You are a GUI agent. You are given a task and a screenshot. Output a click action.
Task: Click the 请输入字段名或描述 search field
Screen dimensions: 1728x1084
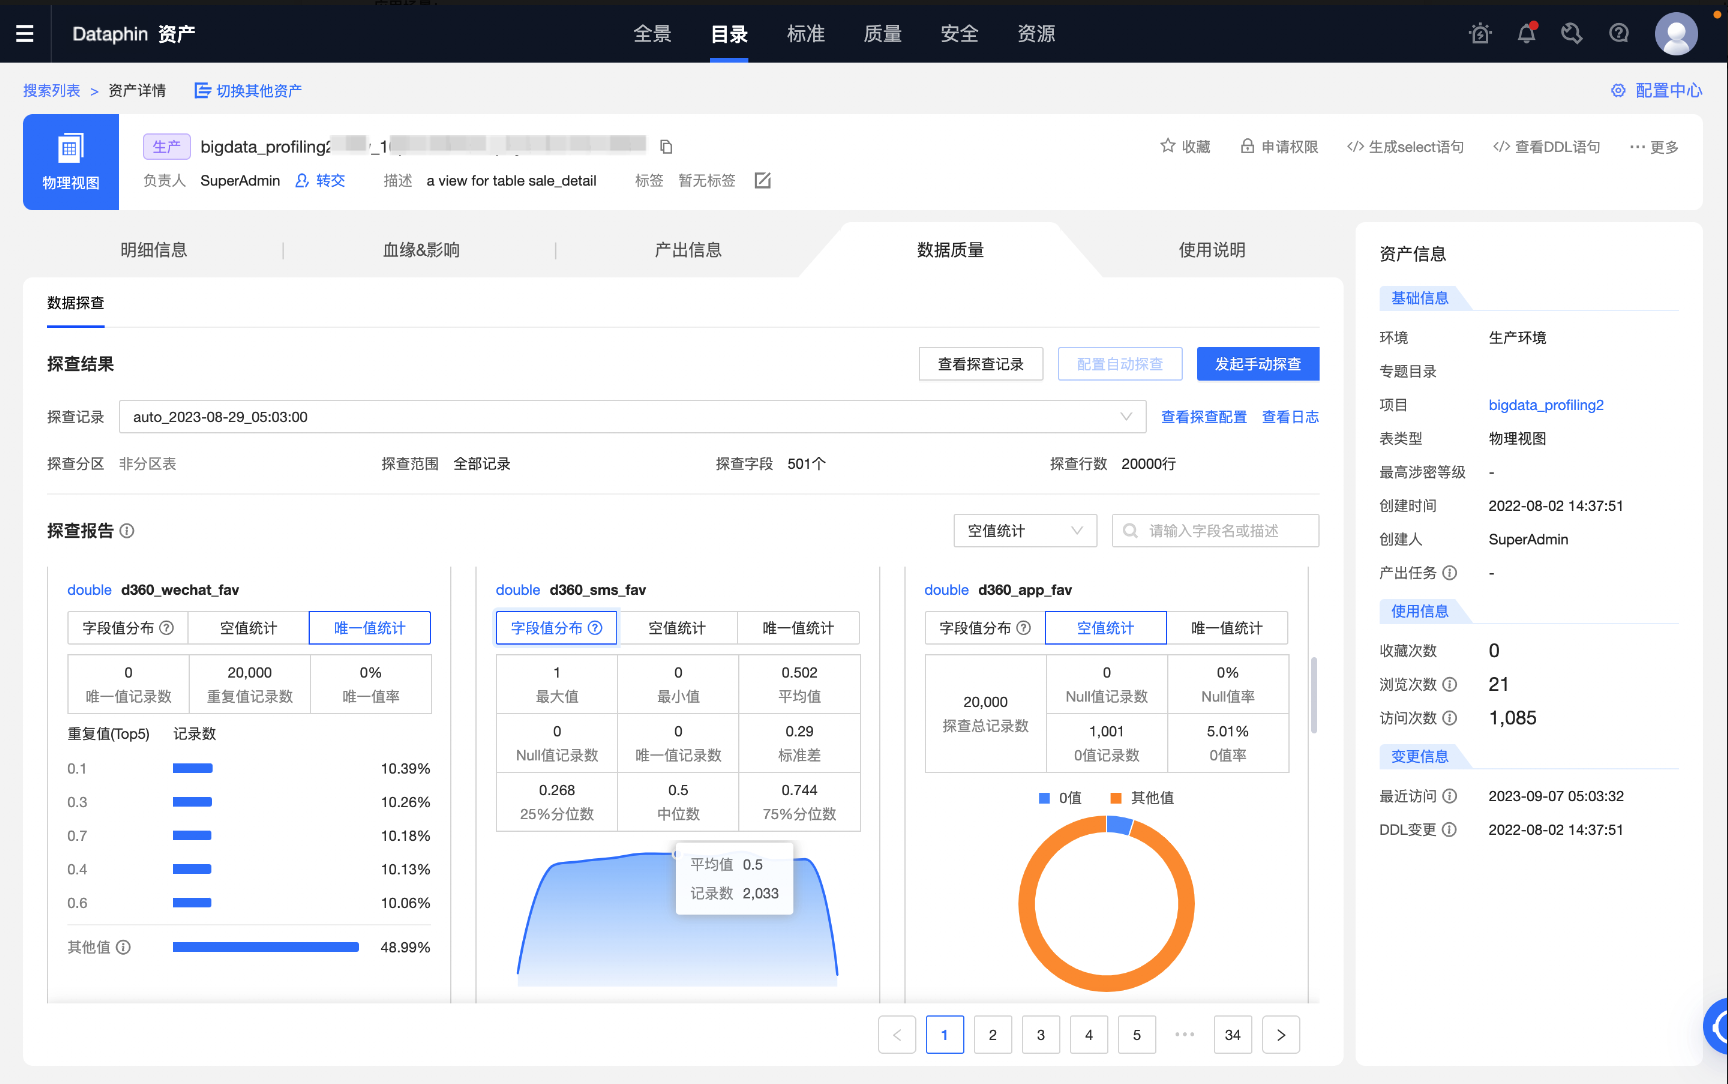coord(1215,530)
